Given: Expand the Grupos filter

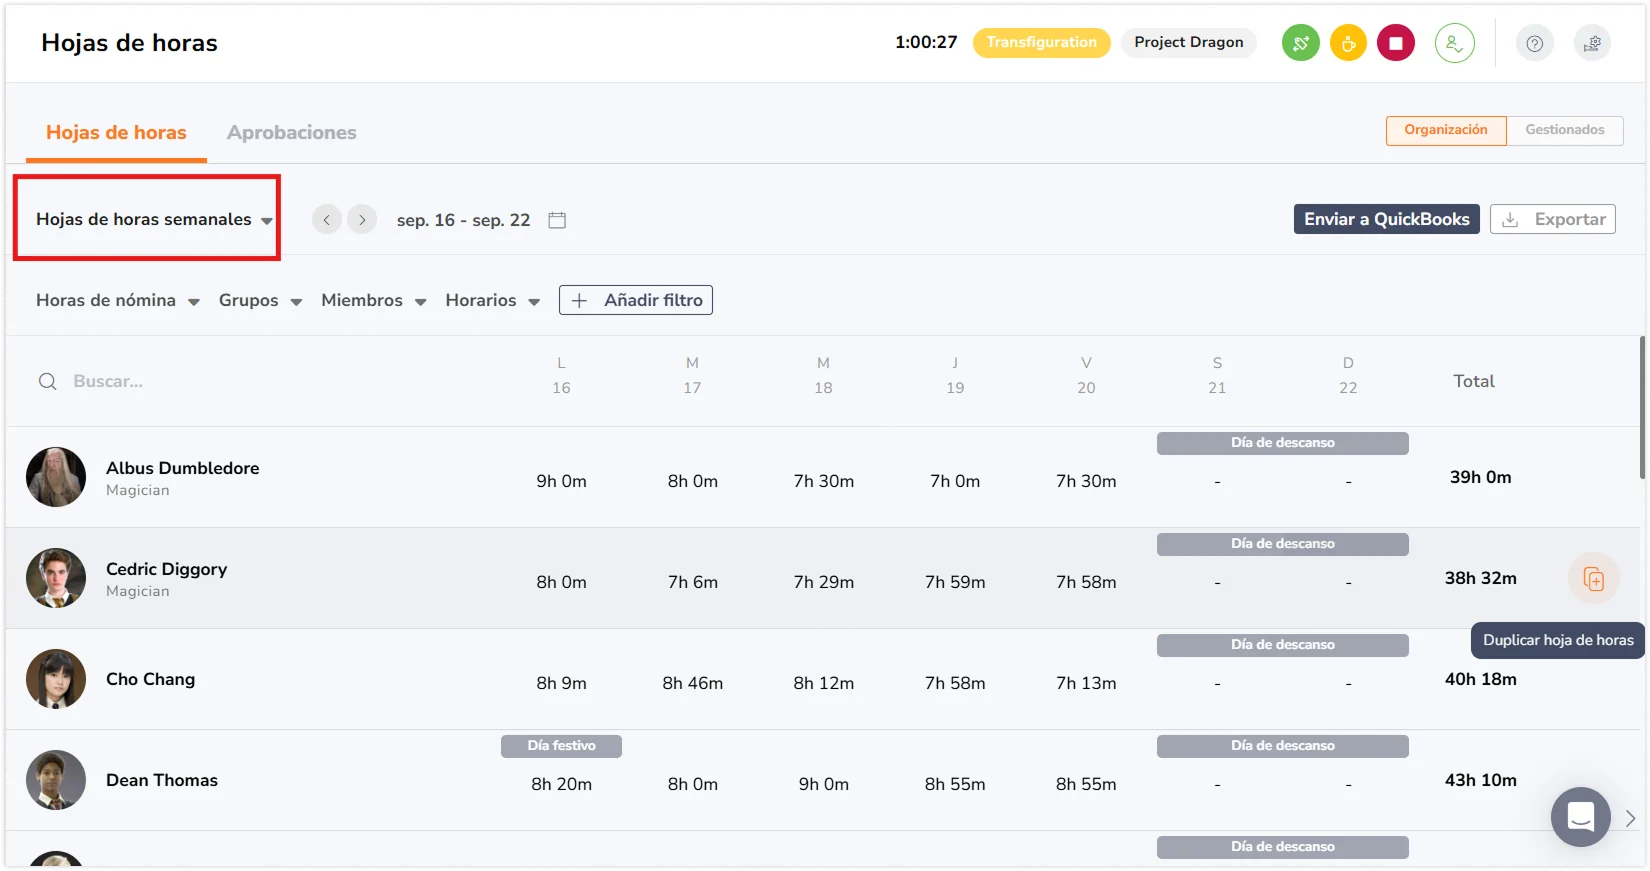Looking at the screenshot, I should click(x=260, y=300).
